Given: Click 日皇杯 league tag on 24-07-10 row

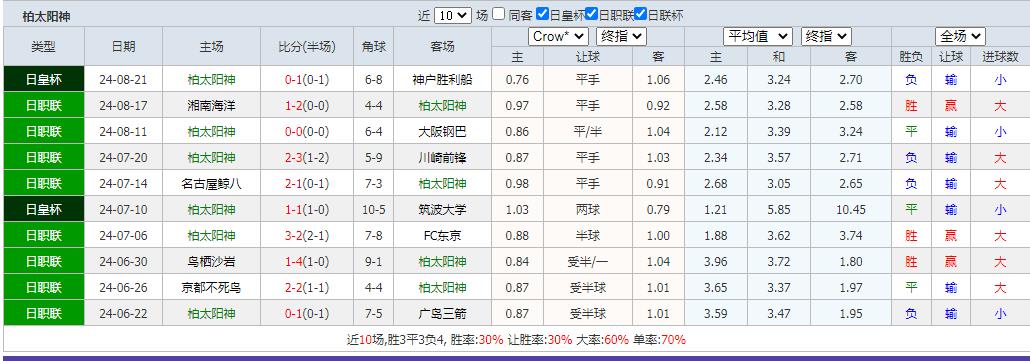Looking at the screenshot, I should (x=44, y=209).
